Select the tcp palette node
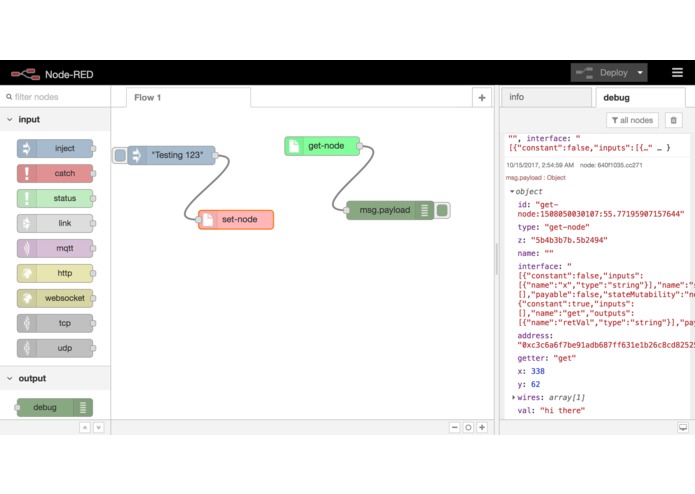 coord(55,323)
